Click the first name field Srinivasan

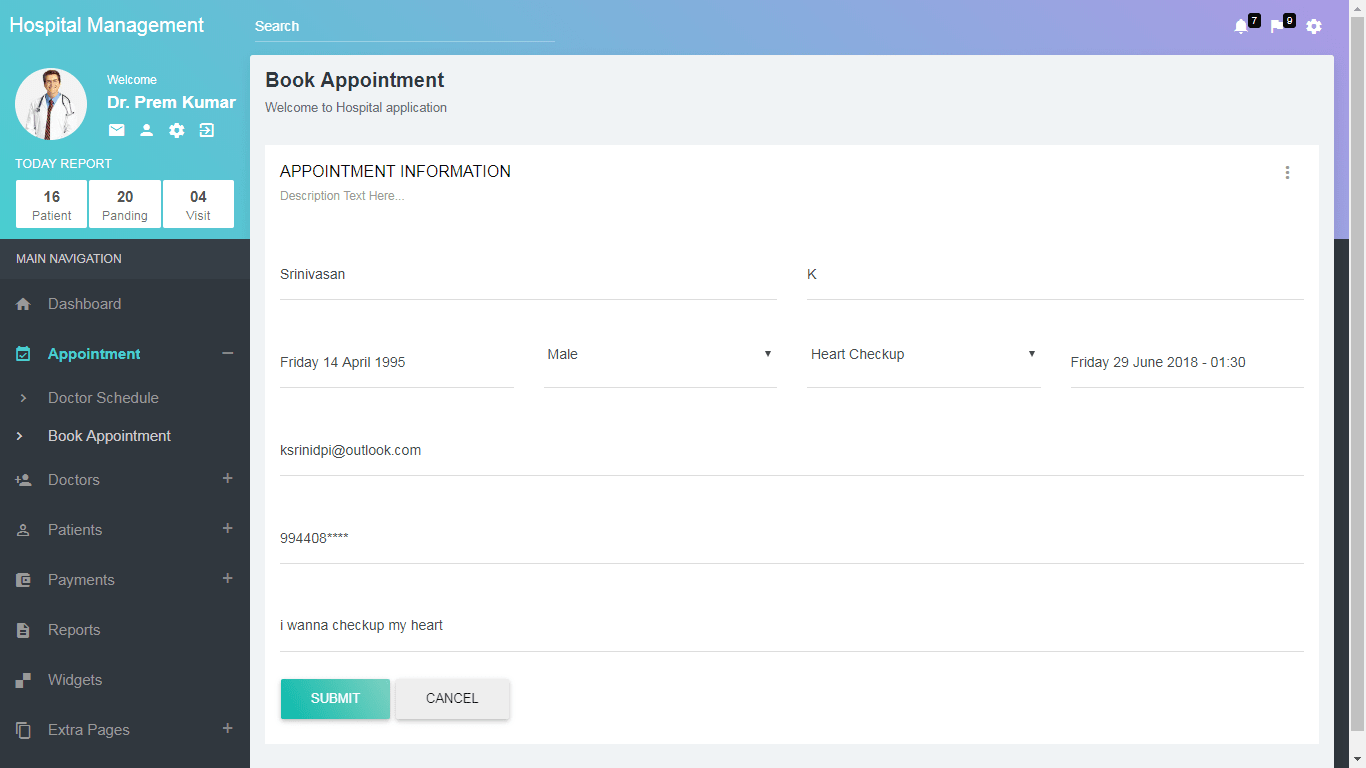(x=528, y=274)
